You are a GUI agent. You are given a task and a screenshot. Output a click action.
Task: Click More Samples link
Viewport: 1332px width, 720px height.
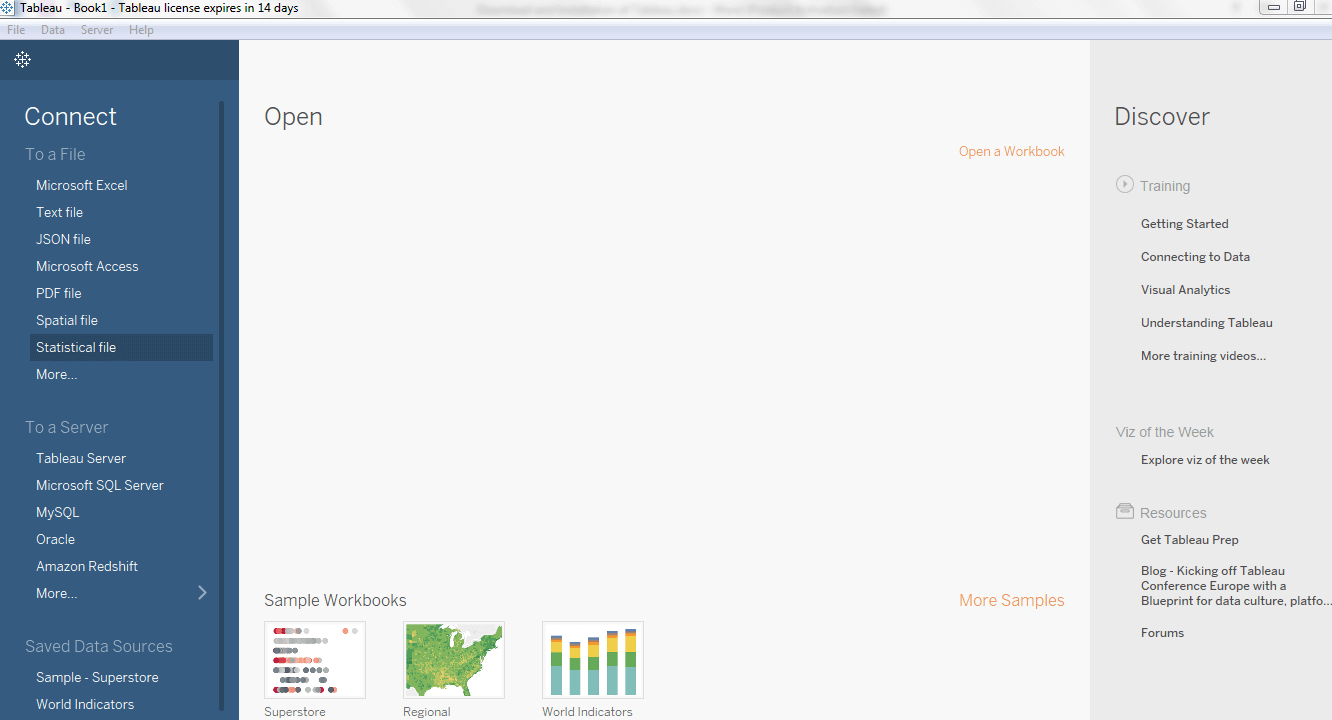pos(1011,600)
